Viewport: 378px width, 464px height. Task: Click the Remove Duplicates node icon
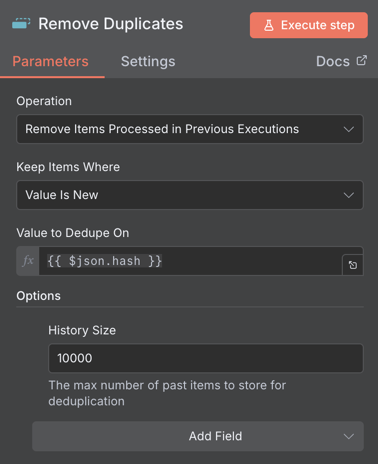pyautogui.click(x=21, y=24)
